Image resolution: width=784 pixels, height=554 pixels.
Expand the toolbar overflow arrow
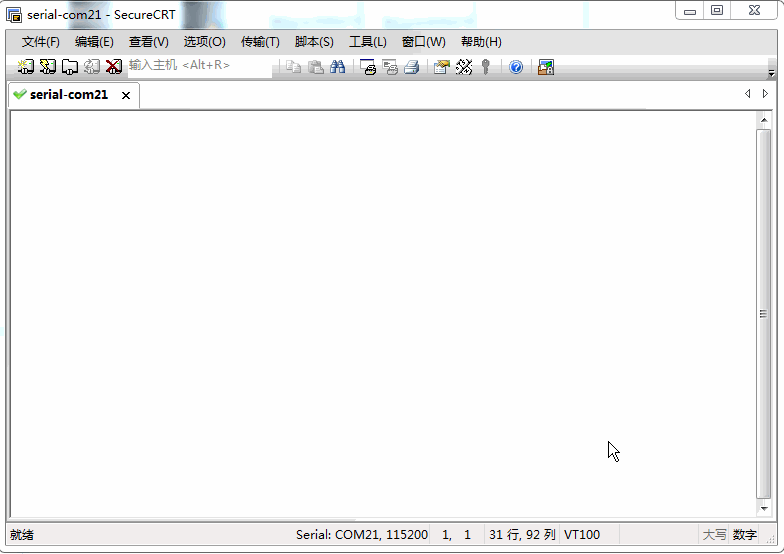[x=771, y=74]
